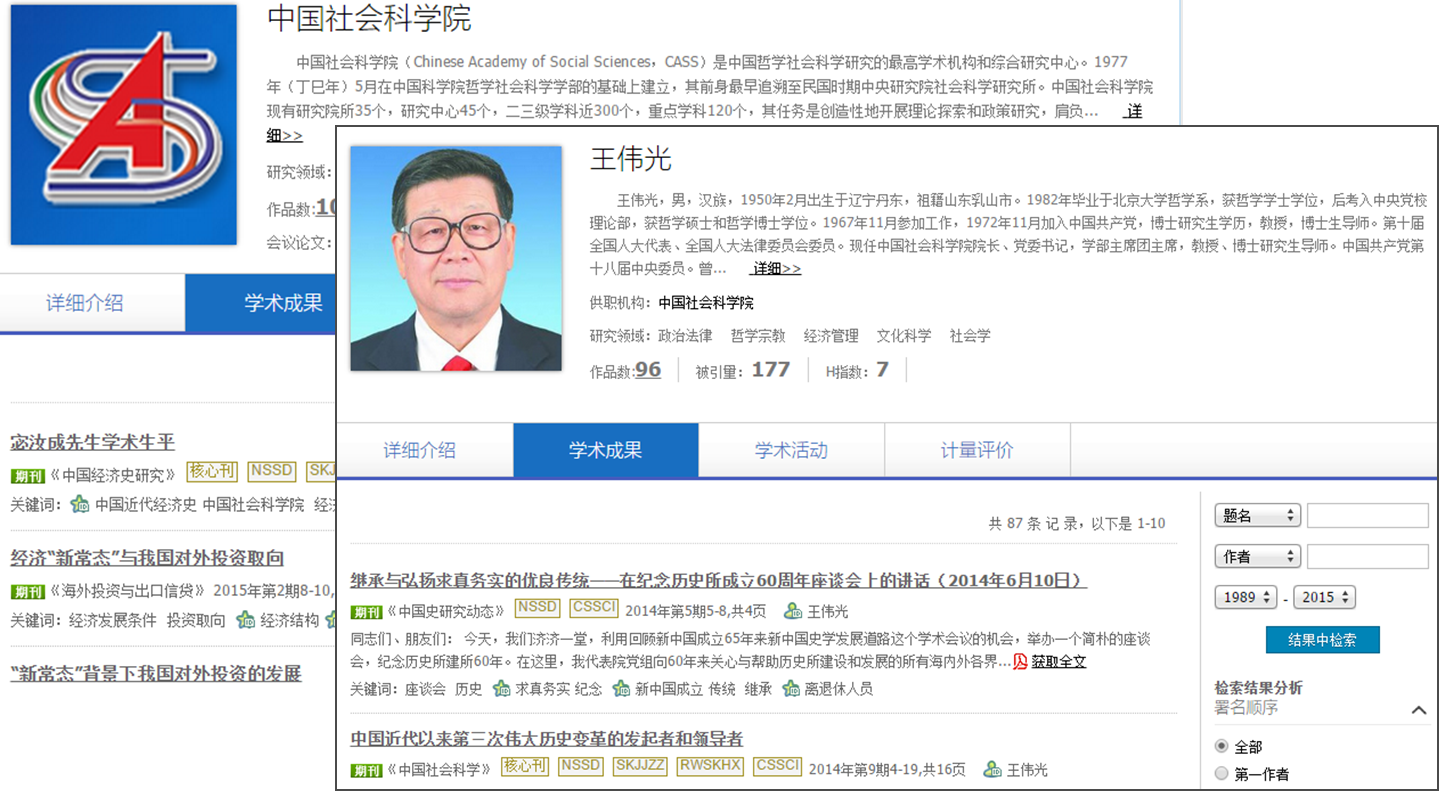Open the 计量评价 tab
The width and height of the screenshot is (1439, 791).
pos(977,450)
